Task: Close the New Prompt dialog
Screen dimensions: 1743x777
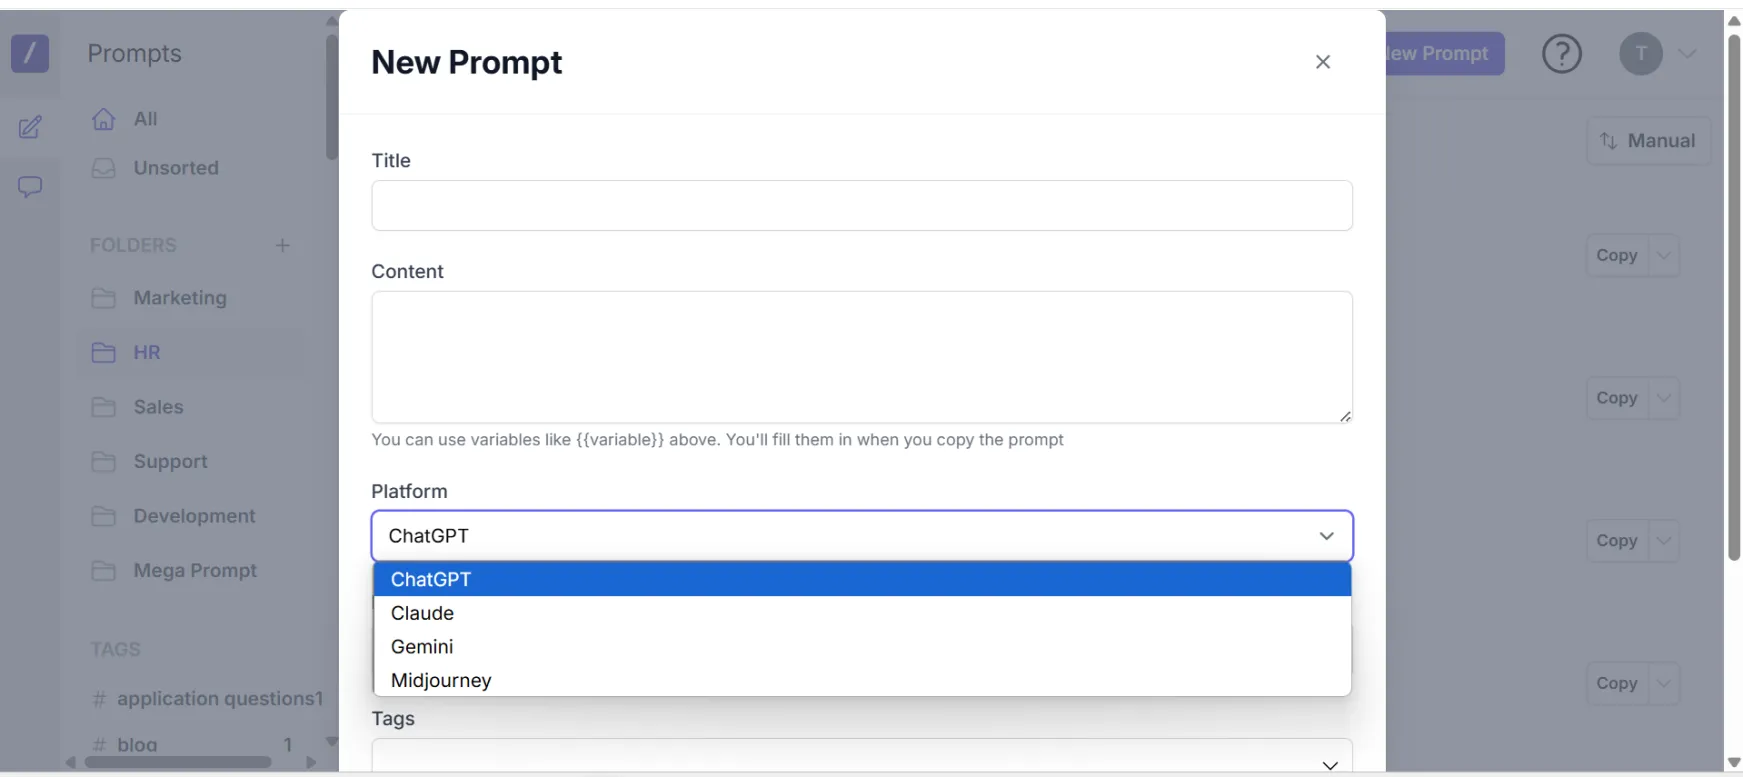Action: point(1322,62)
